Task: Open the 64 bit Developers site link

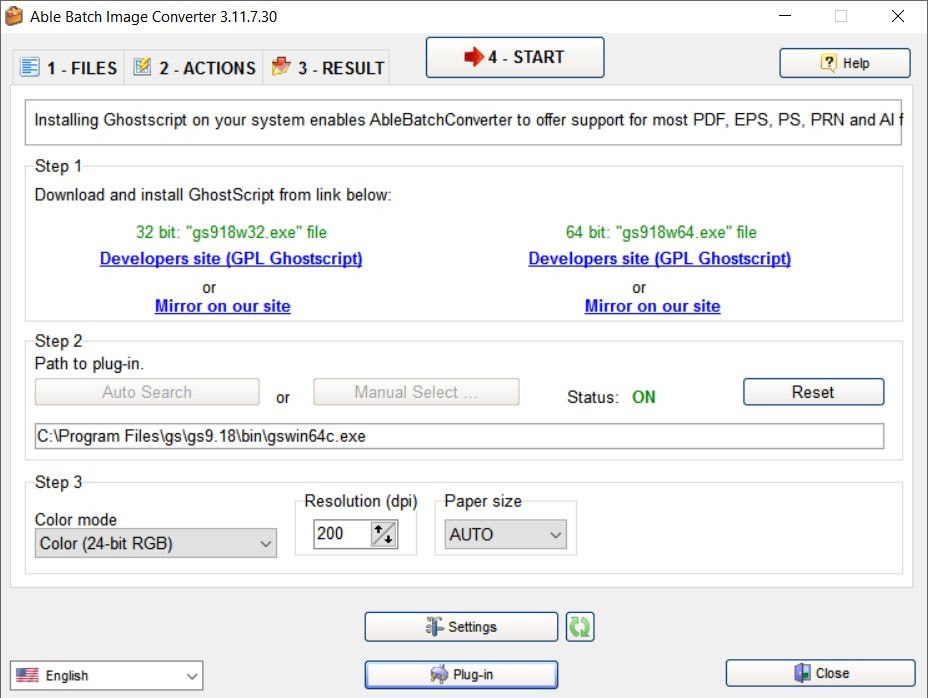Action: pos(659,258)
